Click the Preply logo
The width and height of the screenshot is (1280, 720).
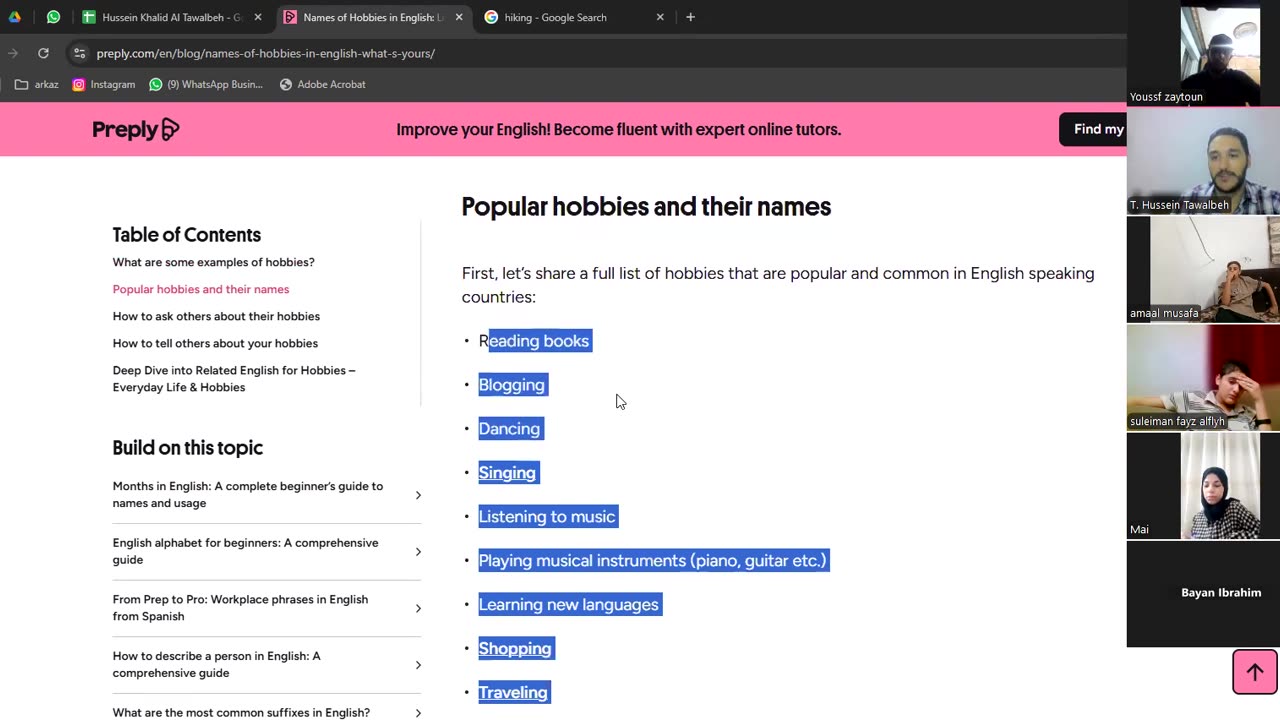coord(135,129)
